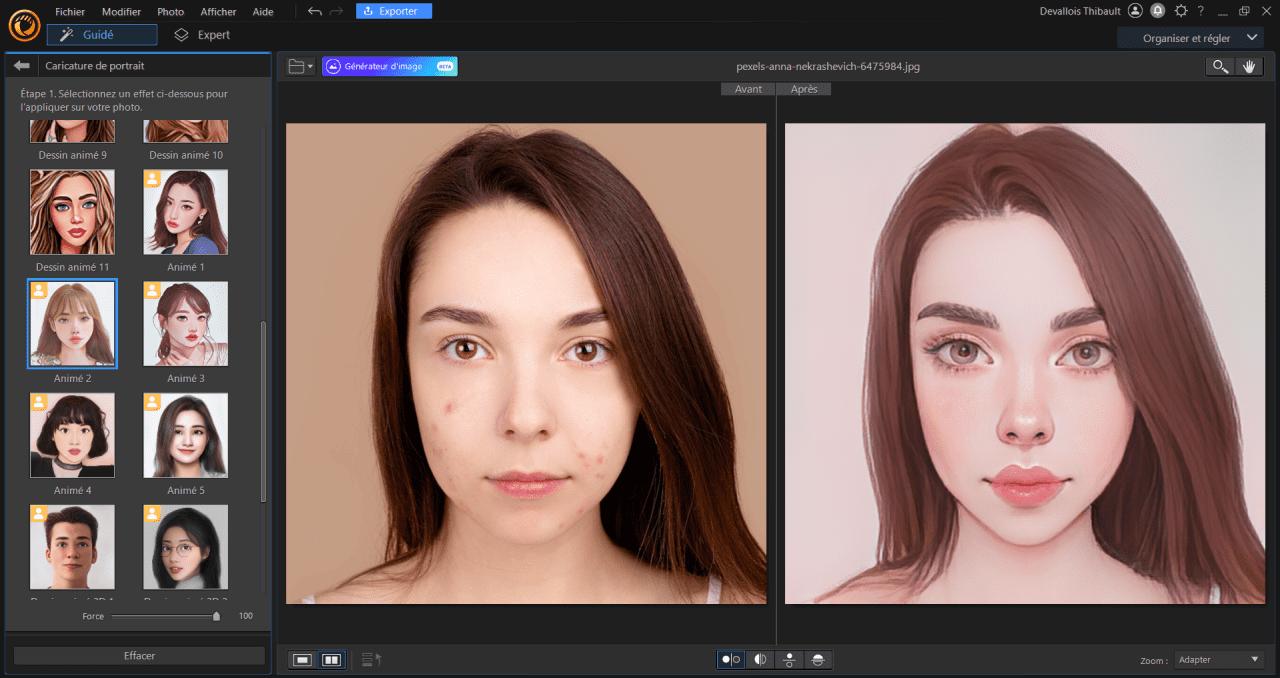Open the folder icon's dropdown arrow
Image resolution: width=1280 pixels, height=678 pixels.
click(x=310, y=66)
